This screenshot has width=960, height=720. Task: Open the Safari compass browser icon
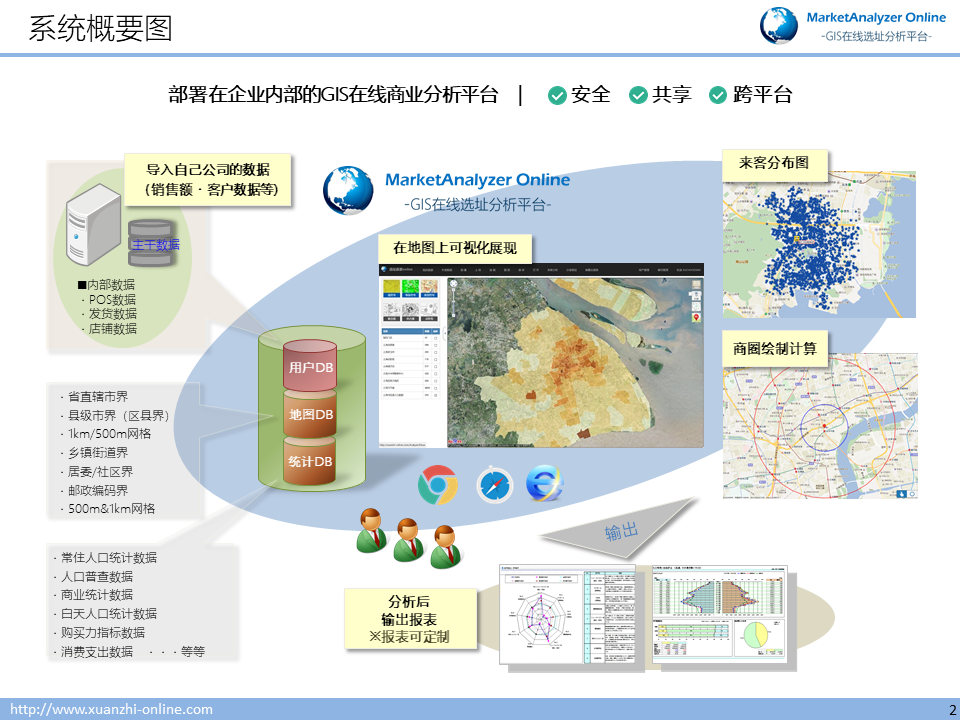(x=495, y=485)
